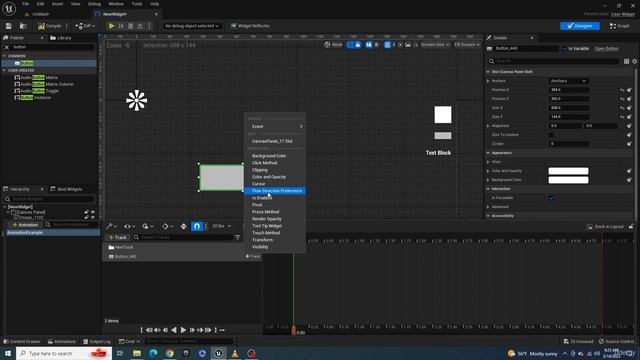Screen dimensions: 640x360
Task: Click the green Play simulation button
Action: tap(111, 26)
